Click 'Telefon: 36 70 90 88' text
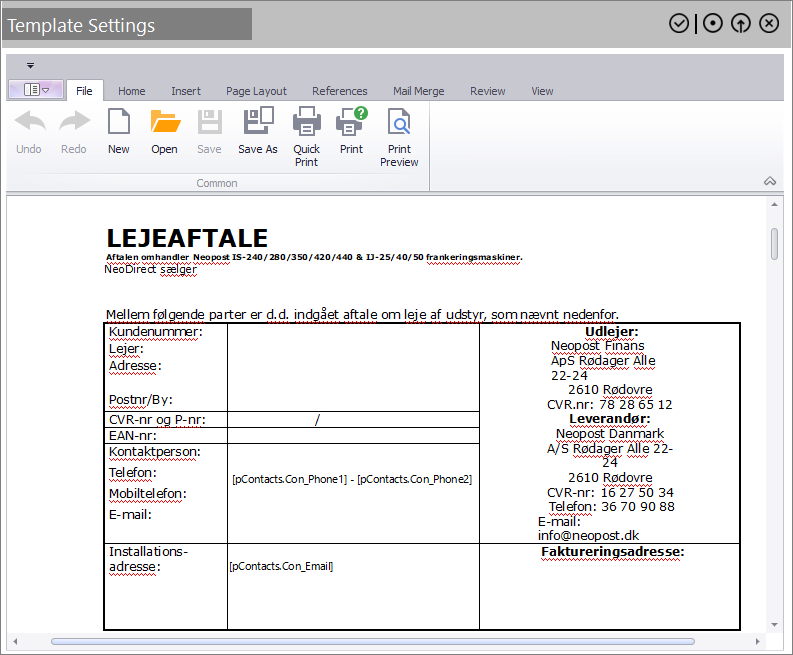This screenshot has width=793, height=655. (x=611, y=506)
